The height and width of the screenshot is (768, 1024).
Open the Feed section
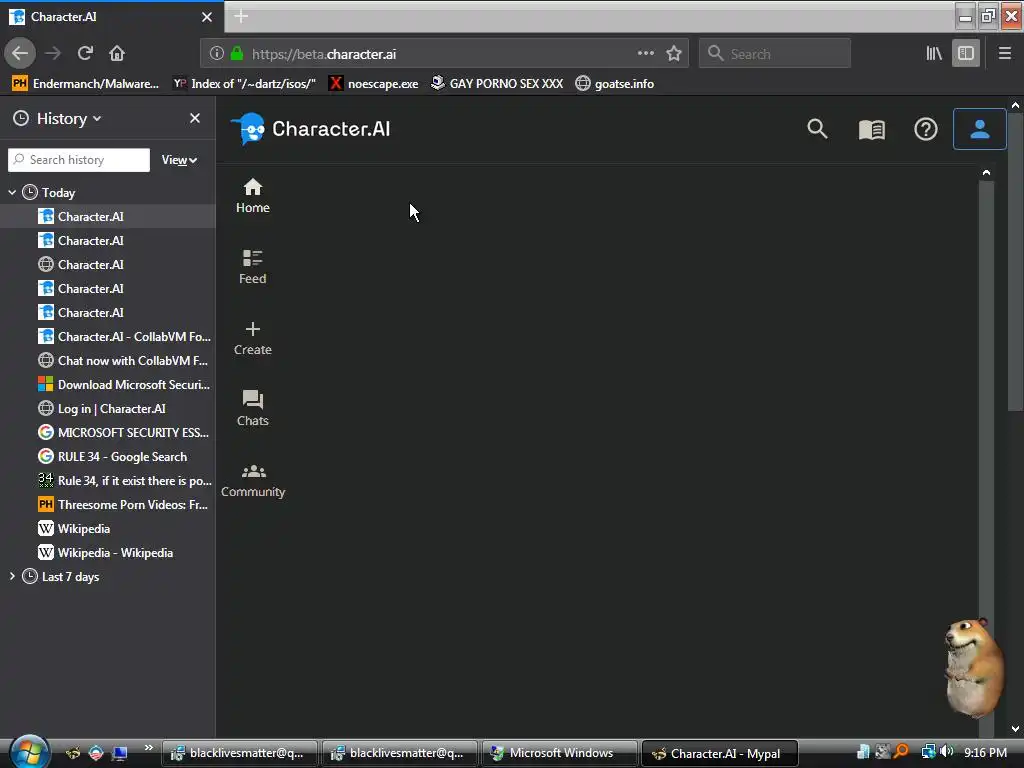[x=253, y=267]
